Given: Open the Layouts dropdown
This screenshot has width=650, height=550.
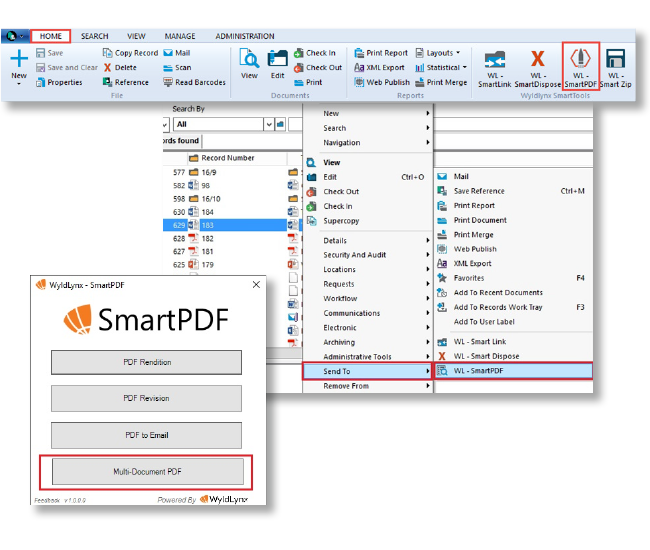Looking at the screenshot, I should 438,53.
